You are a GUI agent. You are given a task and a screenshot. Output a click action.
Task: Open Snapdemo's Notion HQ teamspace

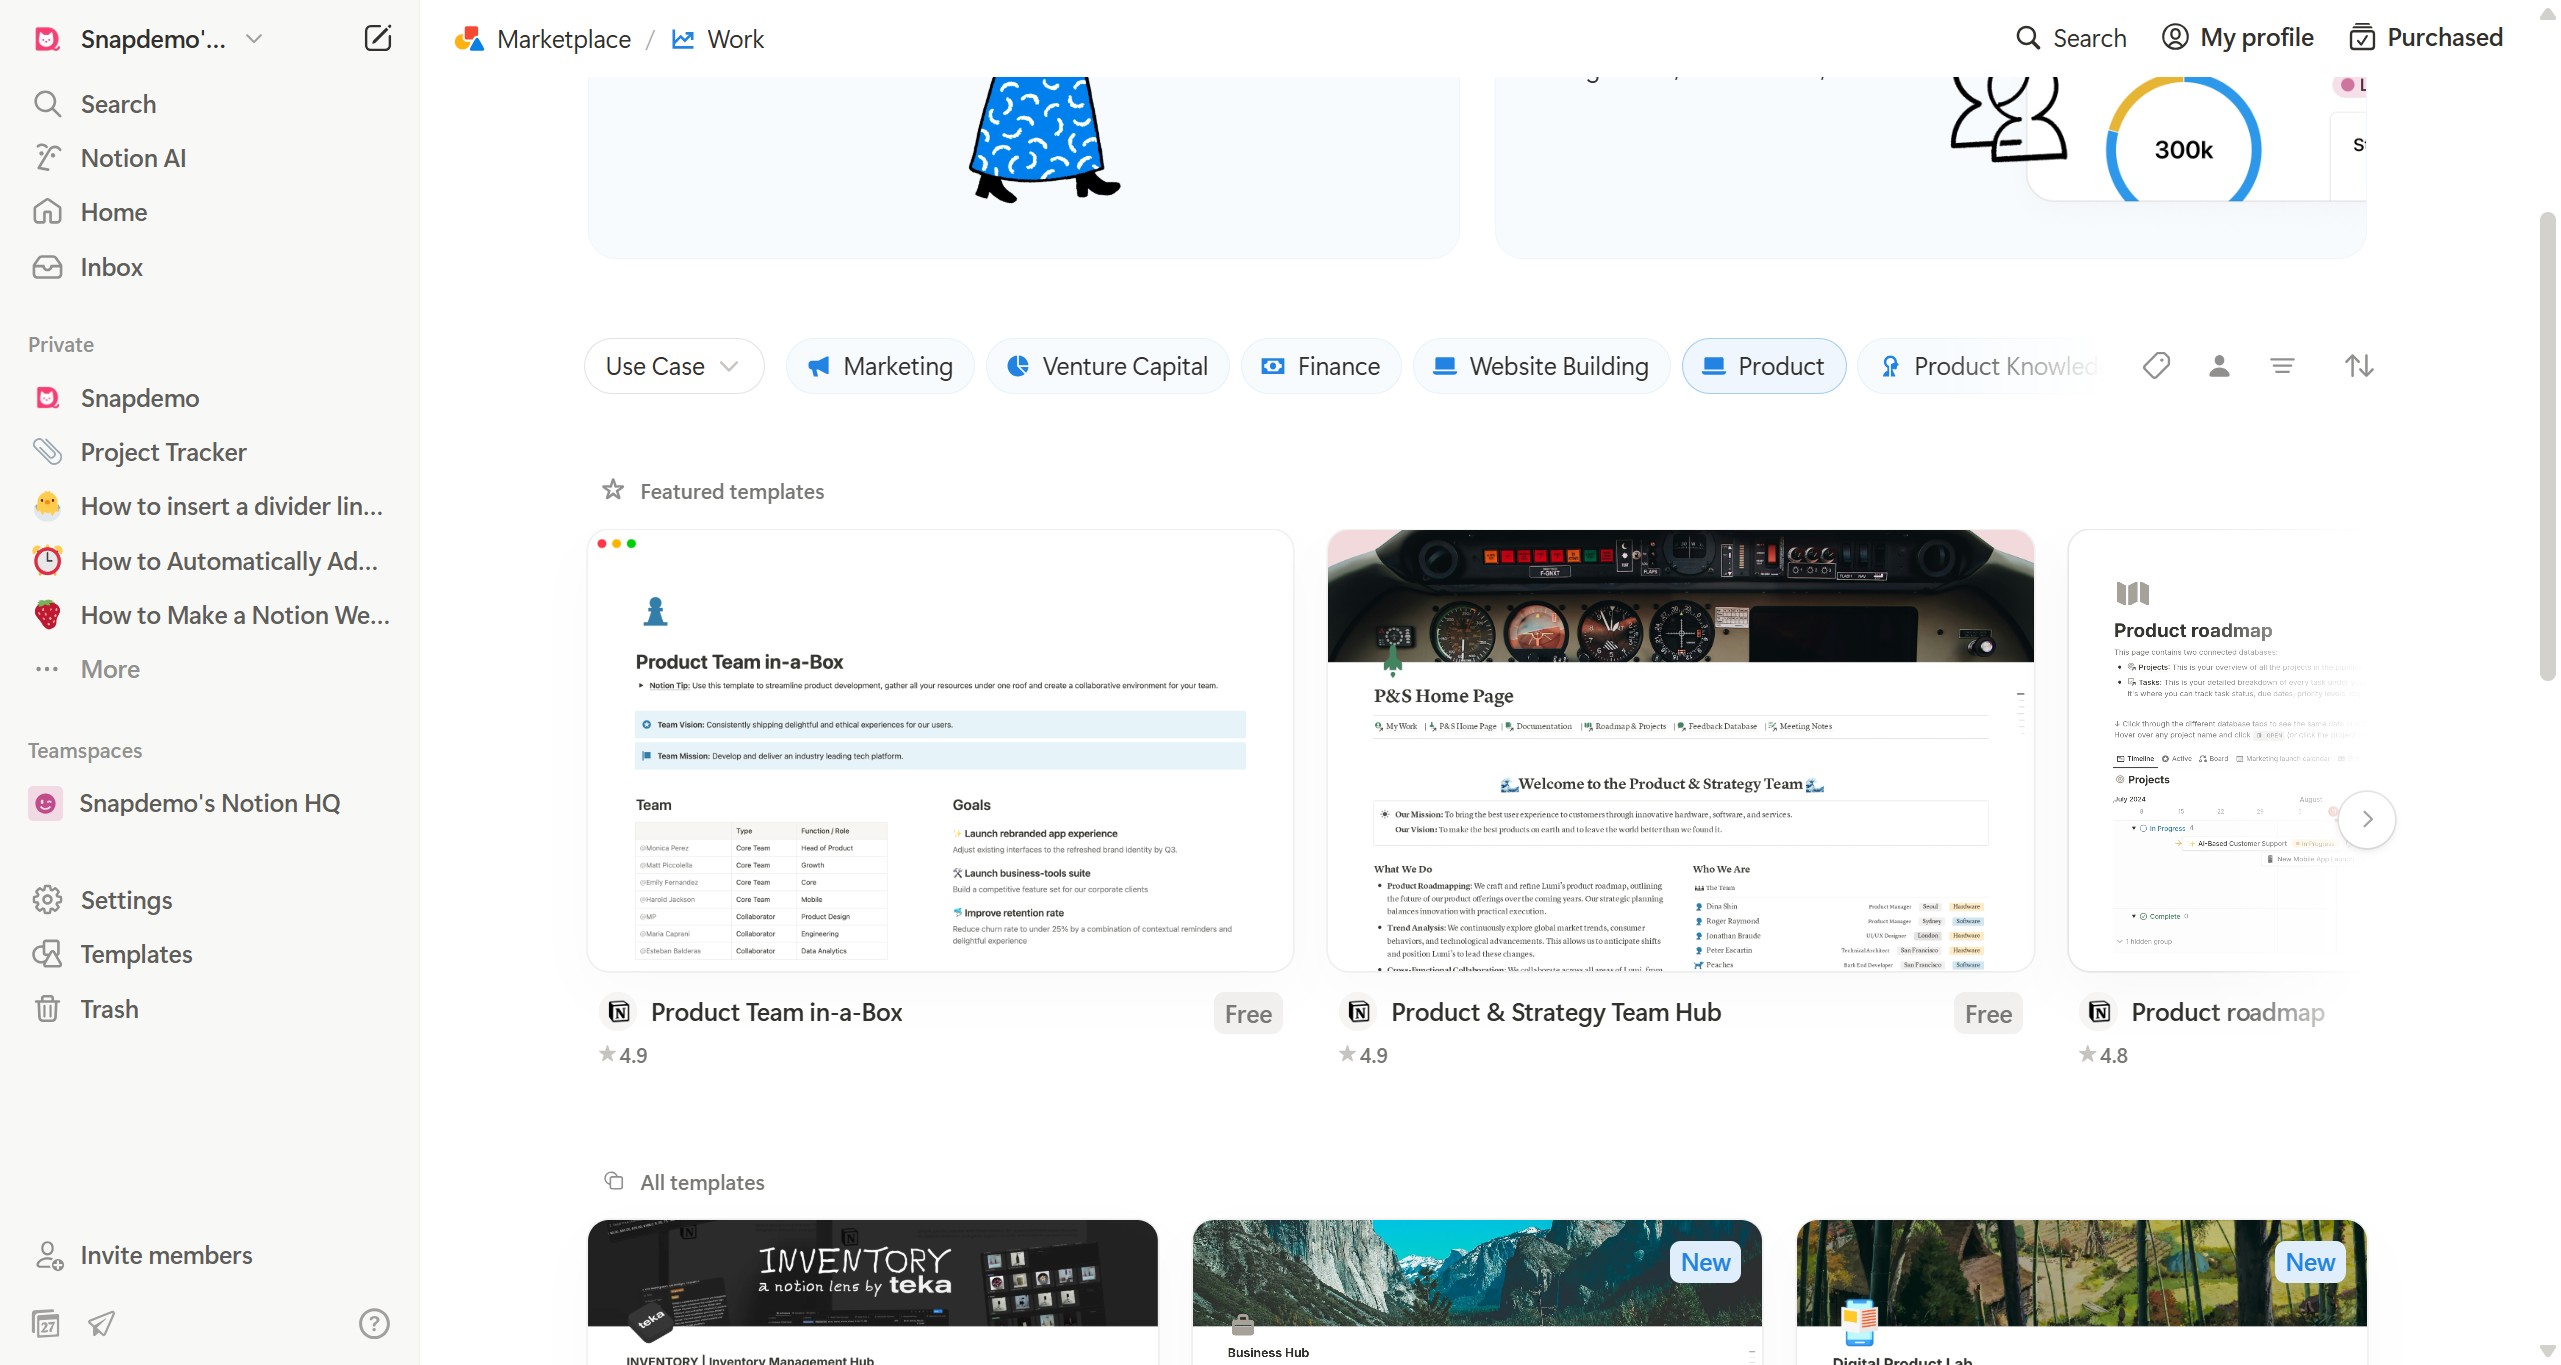click(x=210, y=803)
